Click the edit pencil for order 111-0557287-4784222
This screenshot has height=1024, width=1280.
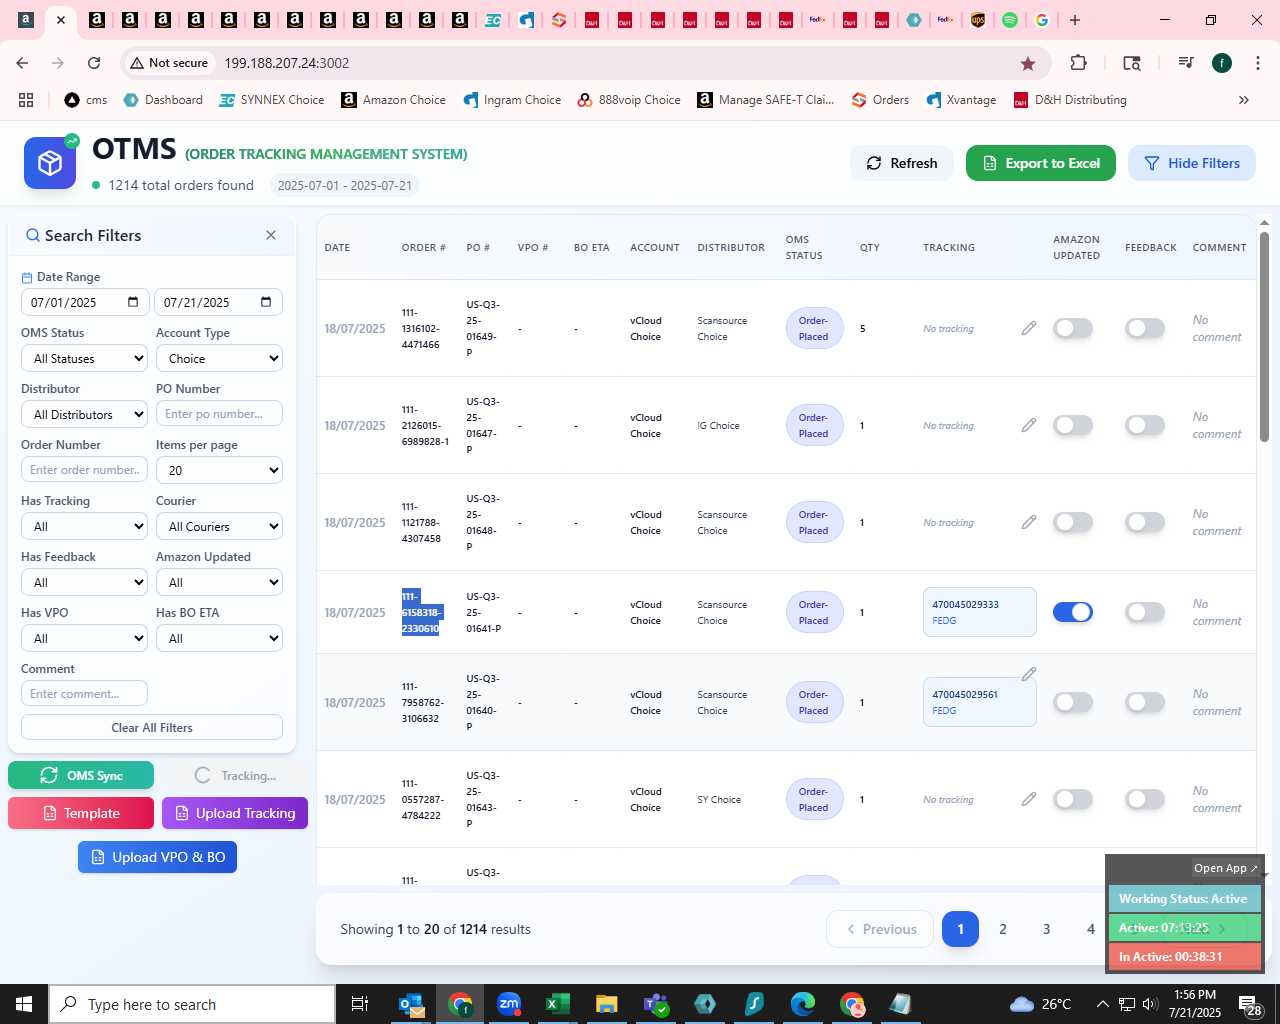(1028, 799)
